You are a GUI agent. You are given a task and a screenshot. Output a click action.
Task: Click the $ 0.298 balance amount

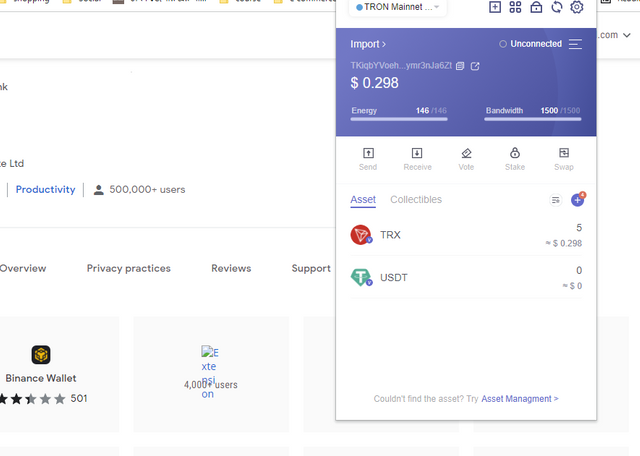[x=374, y=83]
